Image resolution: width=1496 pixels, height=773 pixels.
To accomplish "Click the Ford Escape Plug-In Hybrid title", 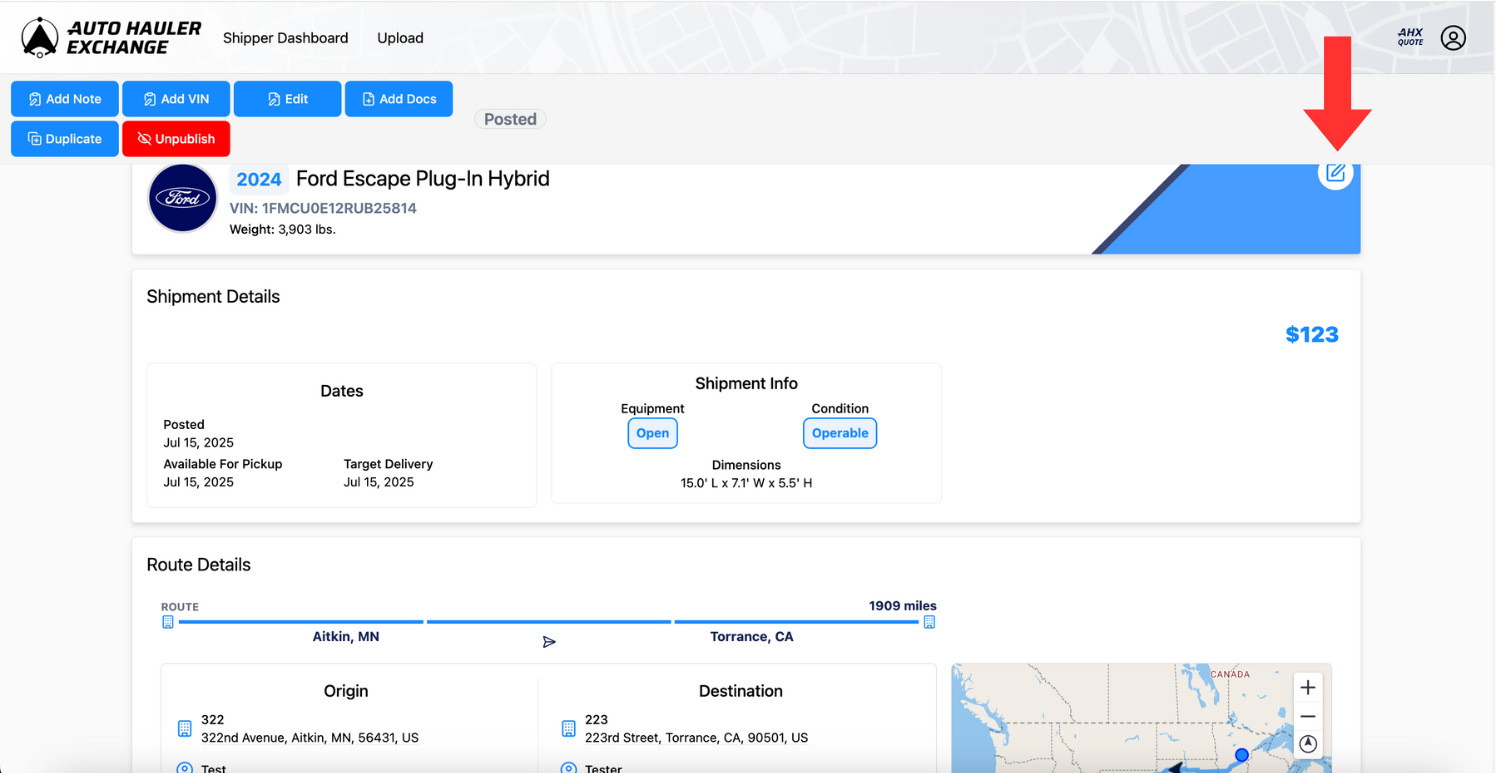I will pyautogui.click(x=423, y=179).
